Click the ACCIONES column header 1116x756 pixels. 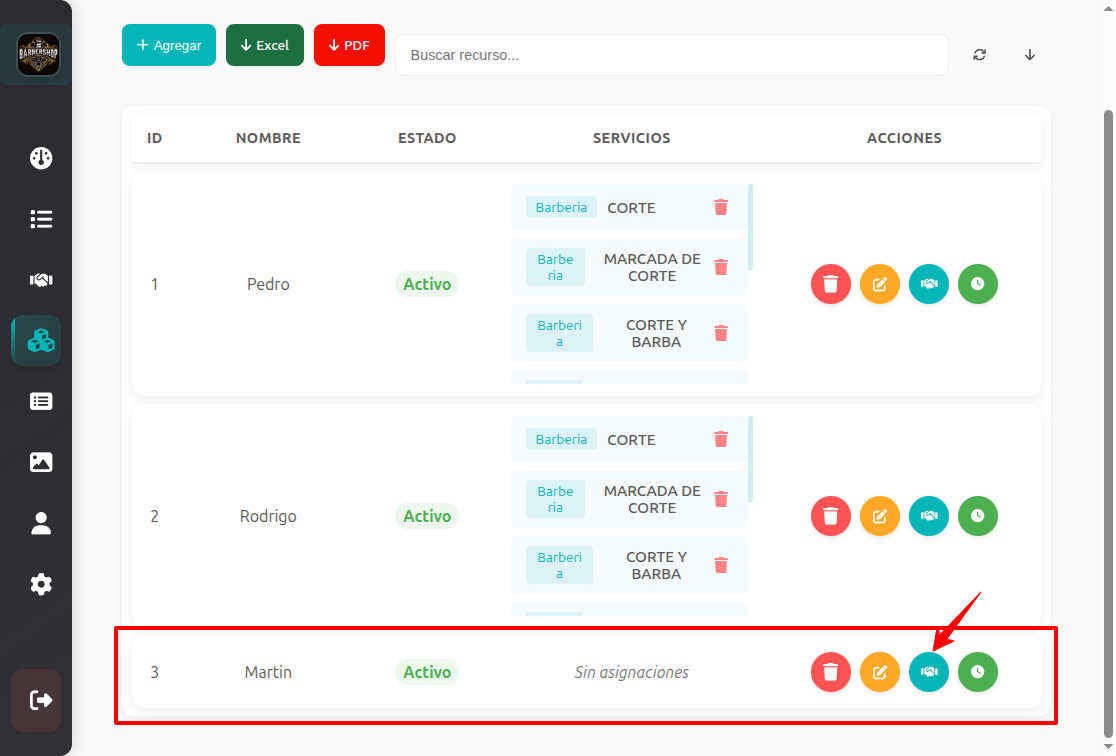coord(904,138)
